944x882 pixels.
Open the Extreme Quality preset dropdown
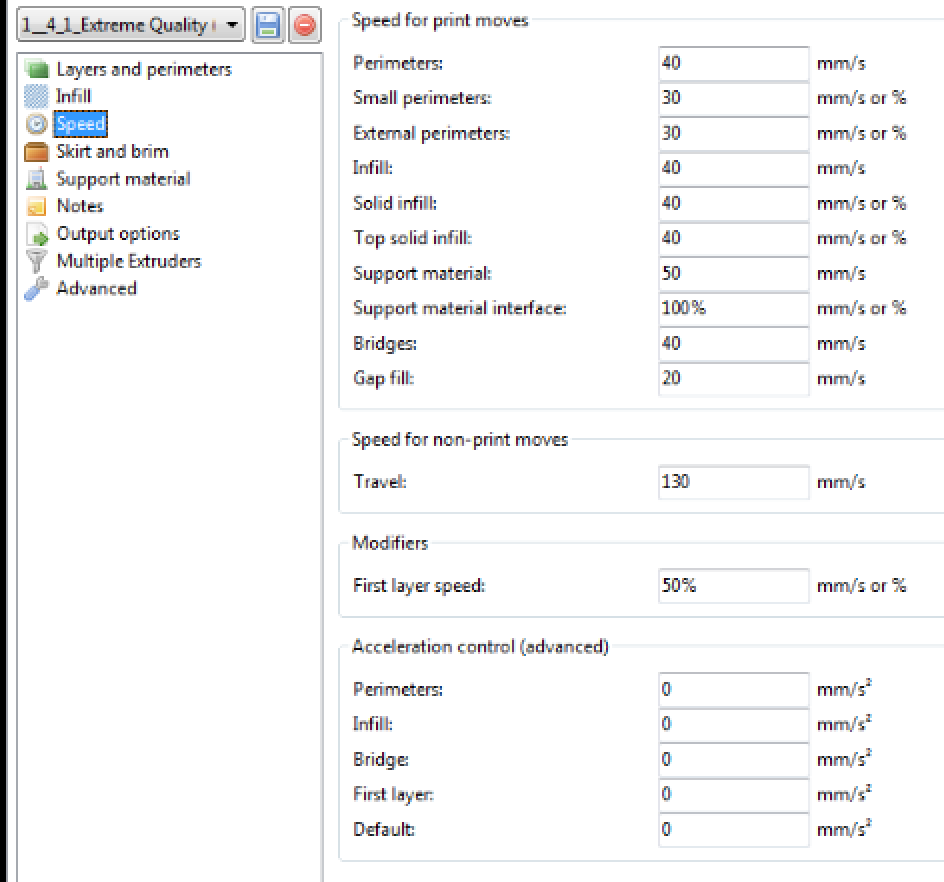pos(131,26)
